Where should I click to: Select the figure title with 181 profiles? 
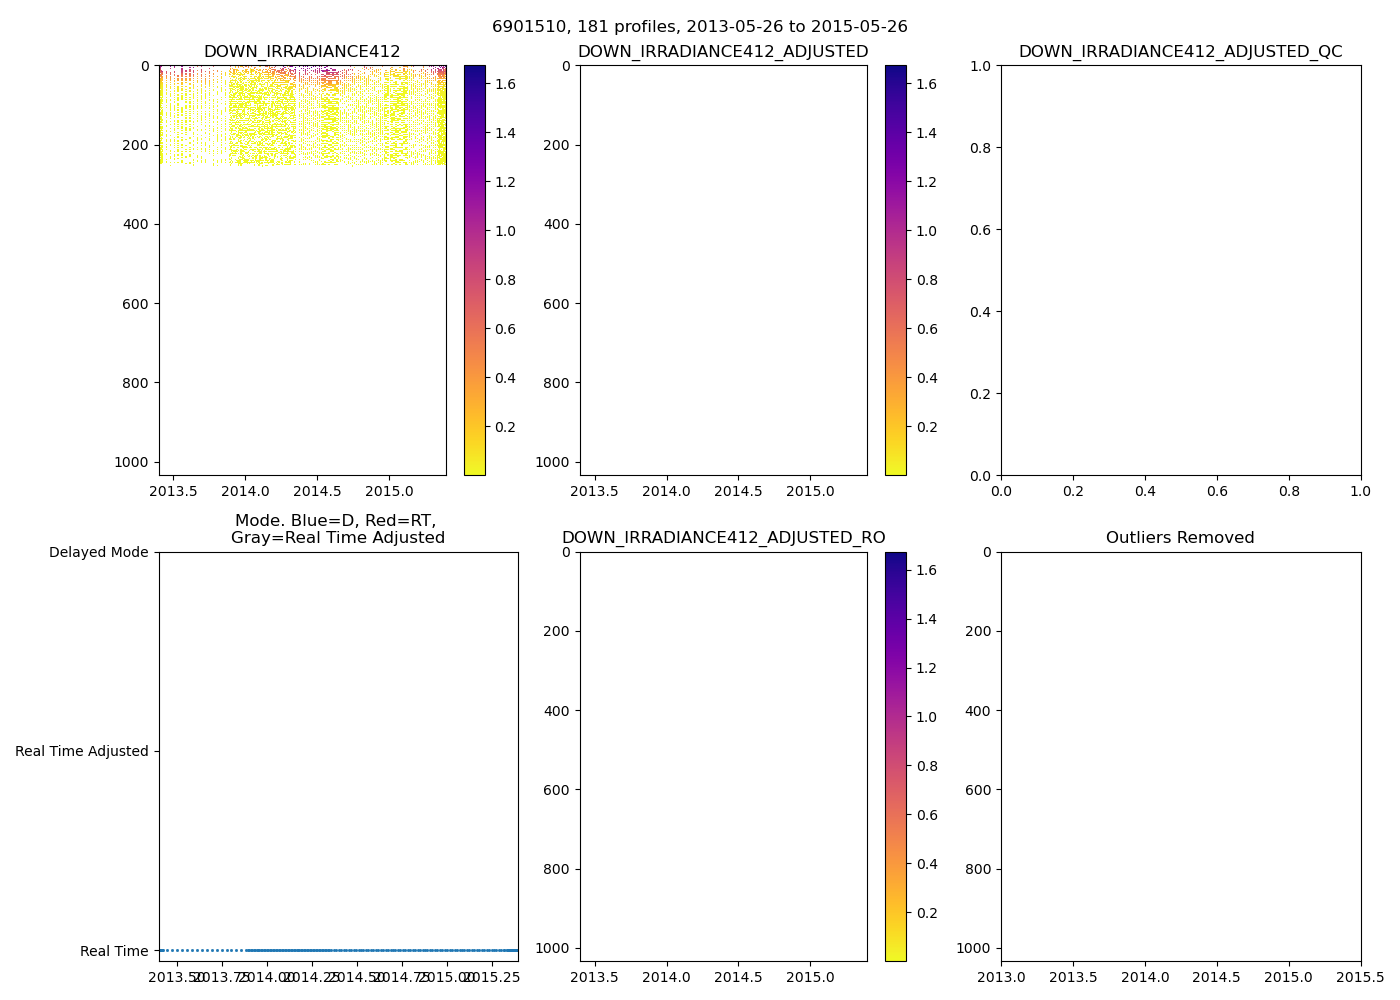point(699,27)
